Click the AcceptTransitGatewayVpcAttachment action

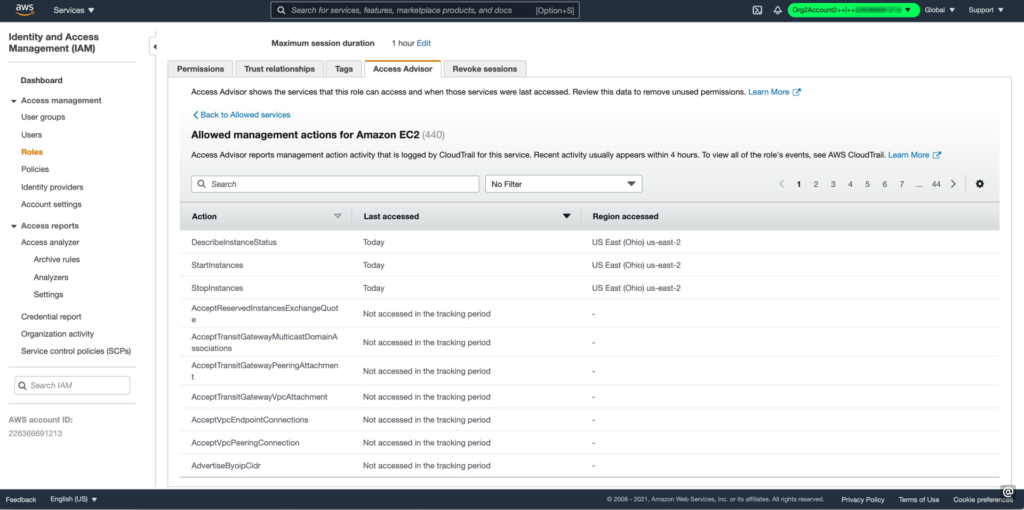point(259,396)
